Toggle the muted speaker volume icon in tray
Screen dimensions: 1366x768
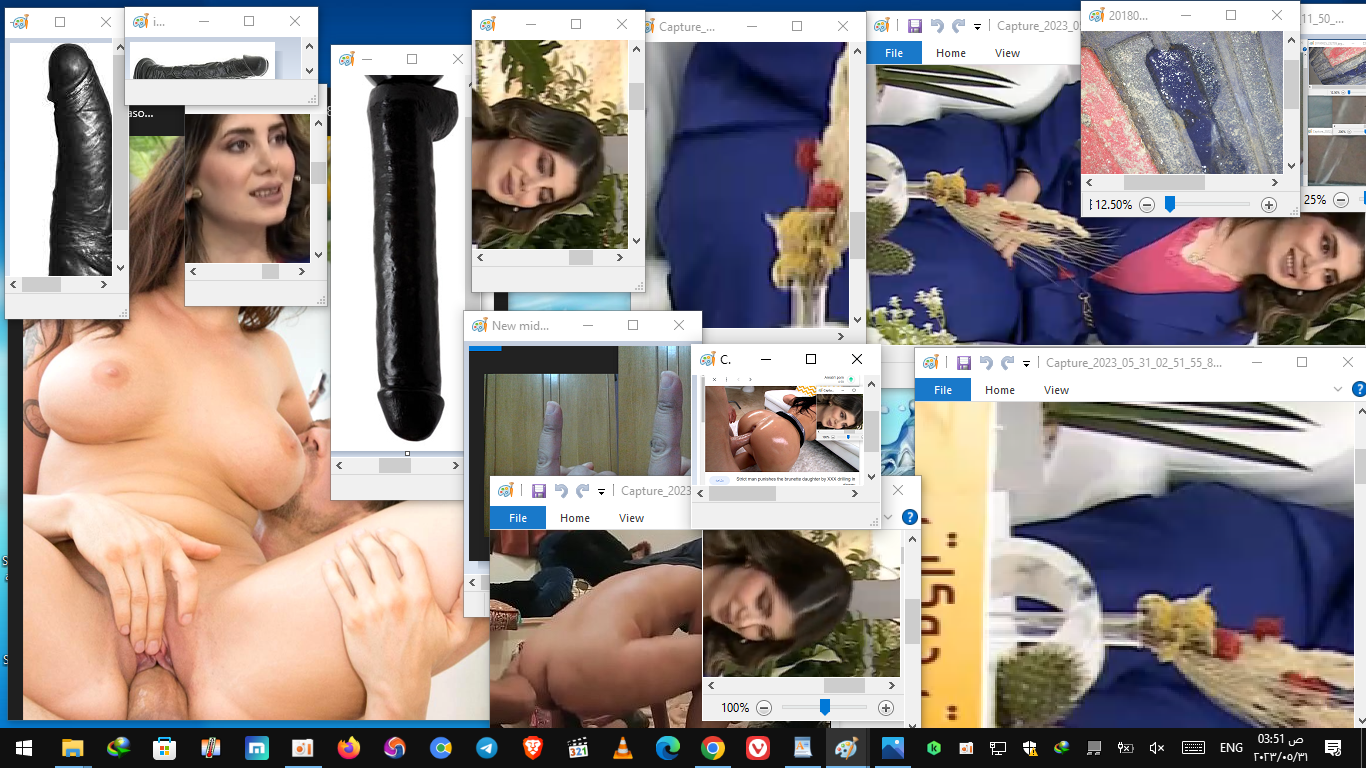1157,748
